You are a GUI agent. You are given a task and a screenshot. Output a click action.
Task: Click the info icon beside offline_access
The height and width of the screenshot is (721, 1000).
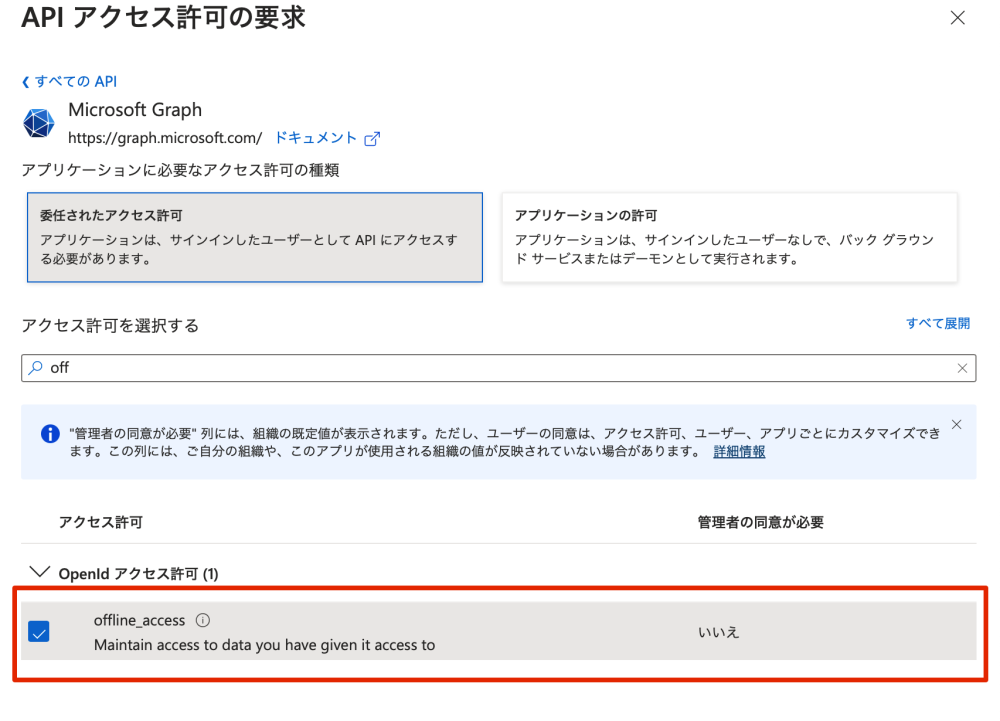point(202,620)
